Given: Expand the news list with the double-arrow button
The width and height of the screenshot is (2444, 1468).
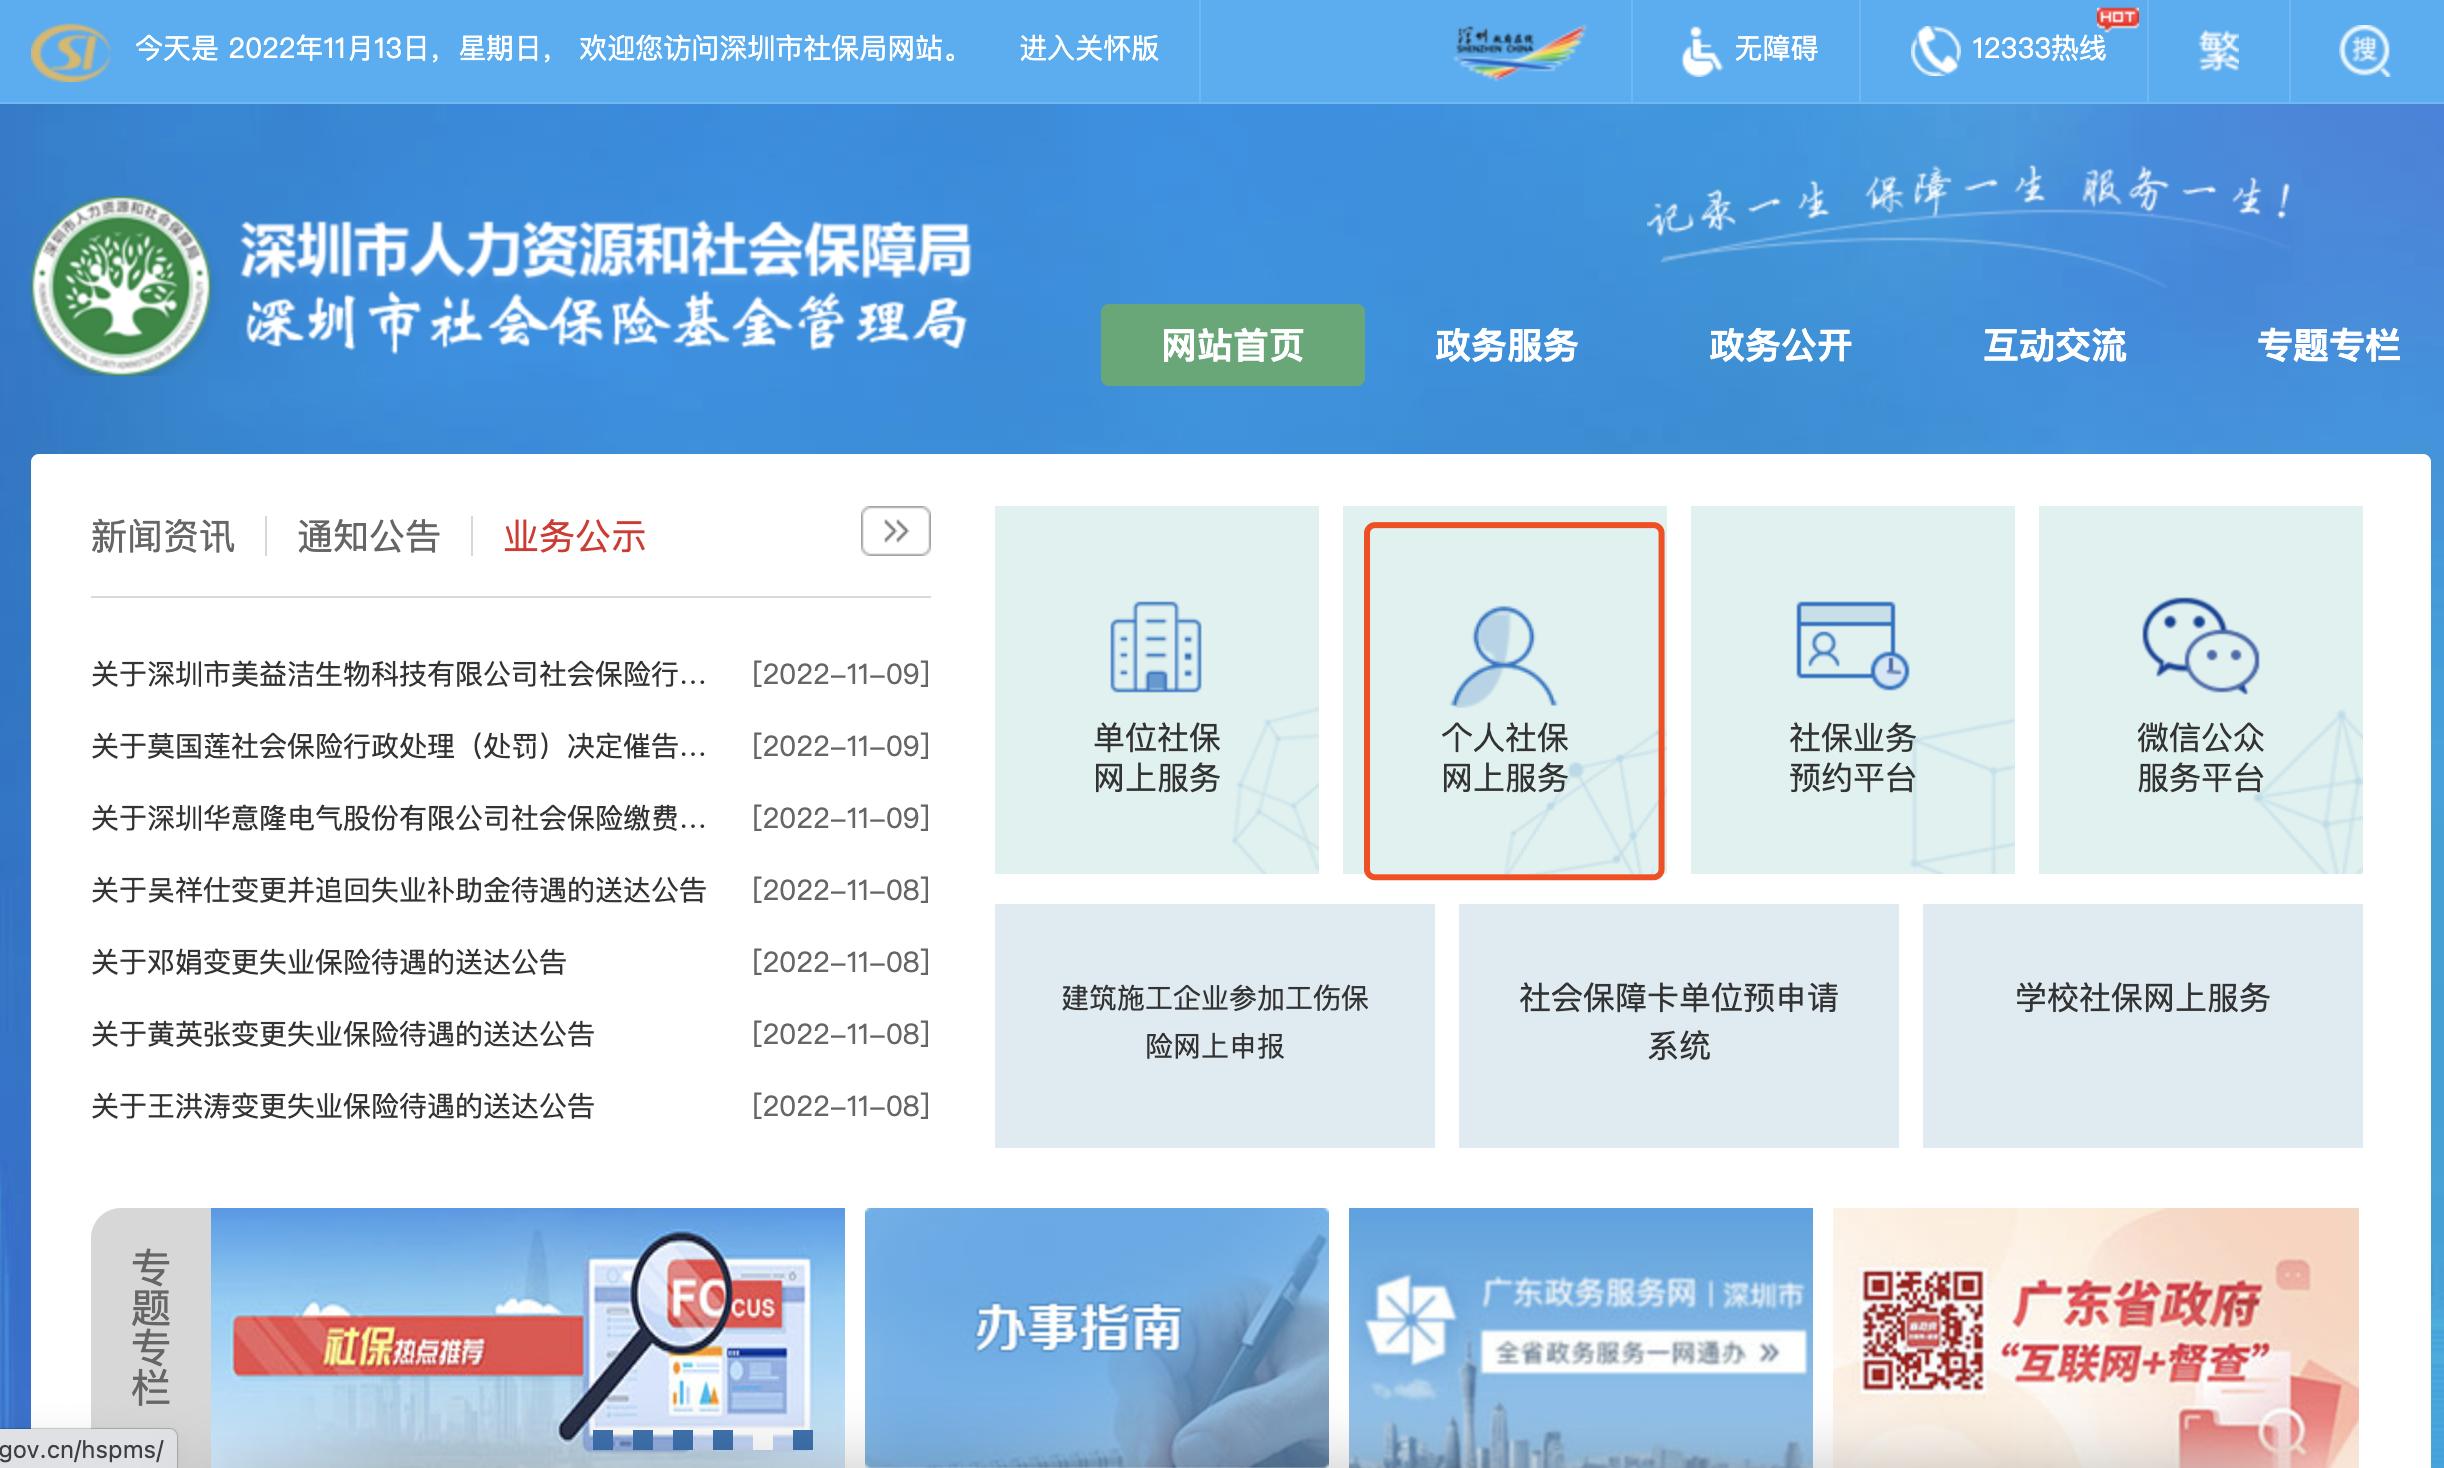Looking at the screenshot, I should pyautogui.click(x=897, y=532).
